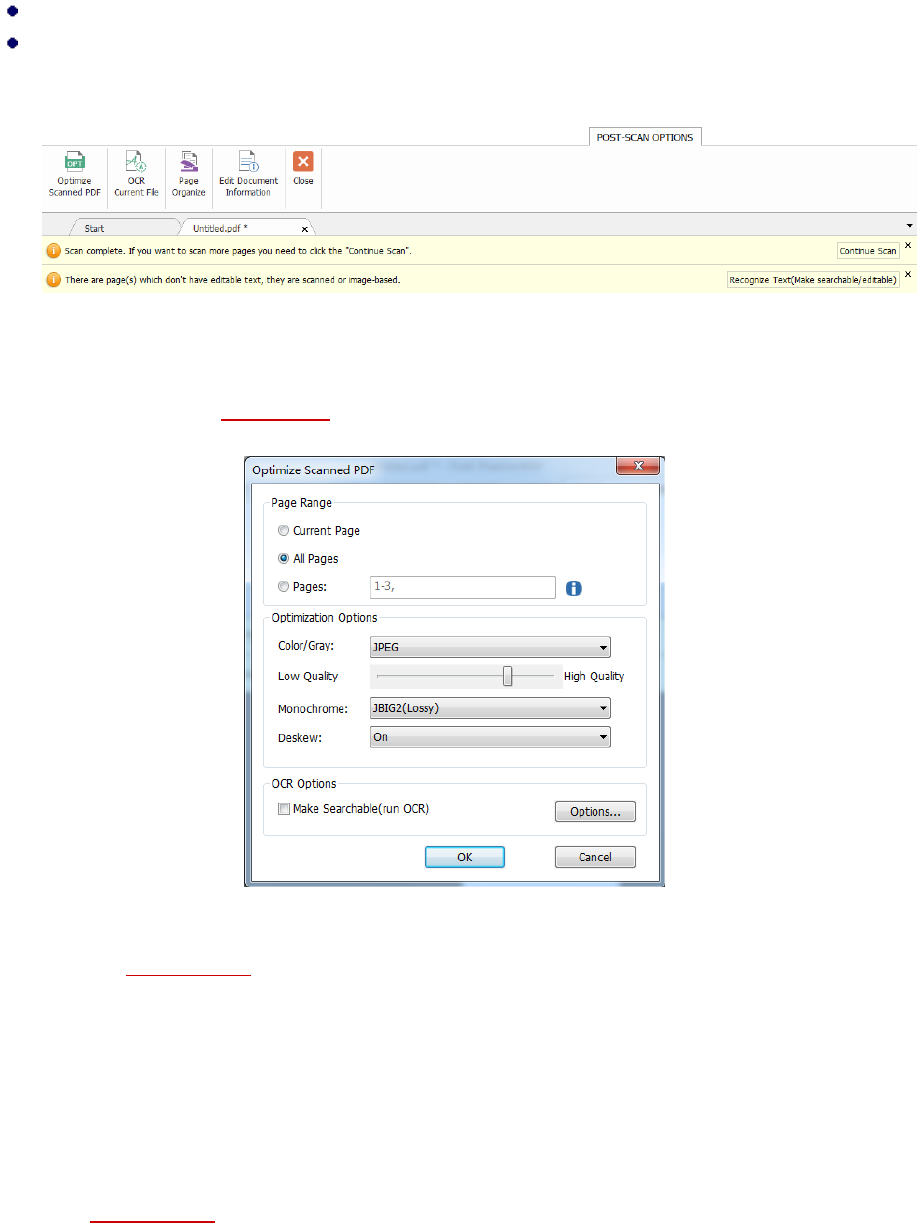Close the Untitled.pdf tab with its X
This screenshot has width=917, height=1223.
pyautogui.click(x=305, y=229)
